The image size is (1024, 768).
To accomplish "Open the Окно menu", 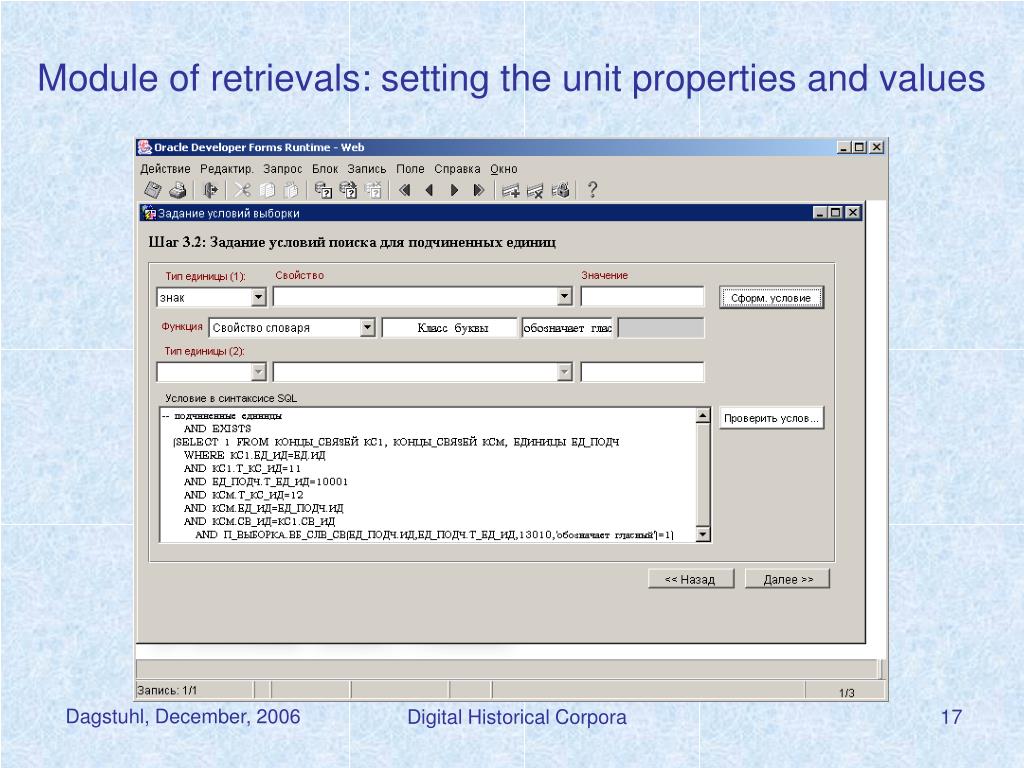I will coord(504,169).
